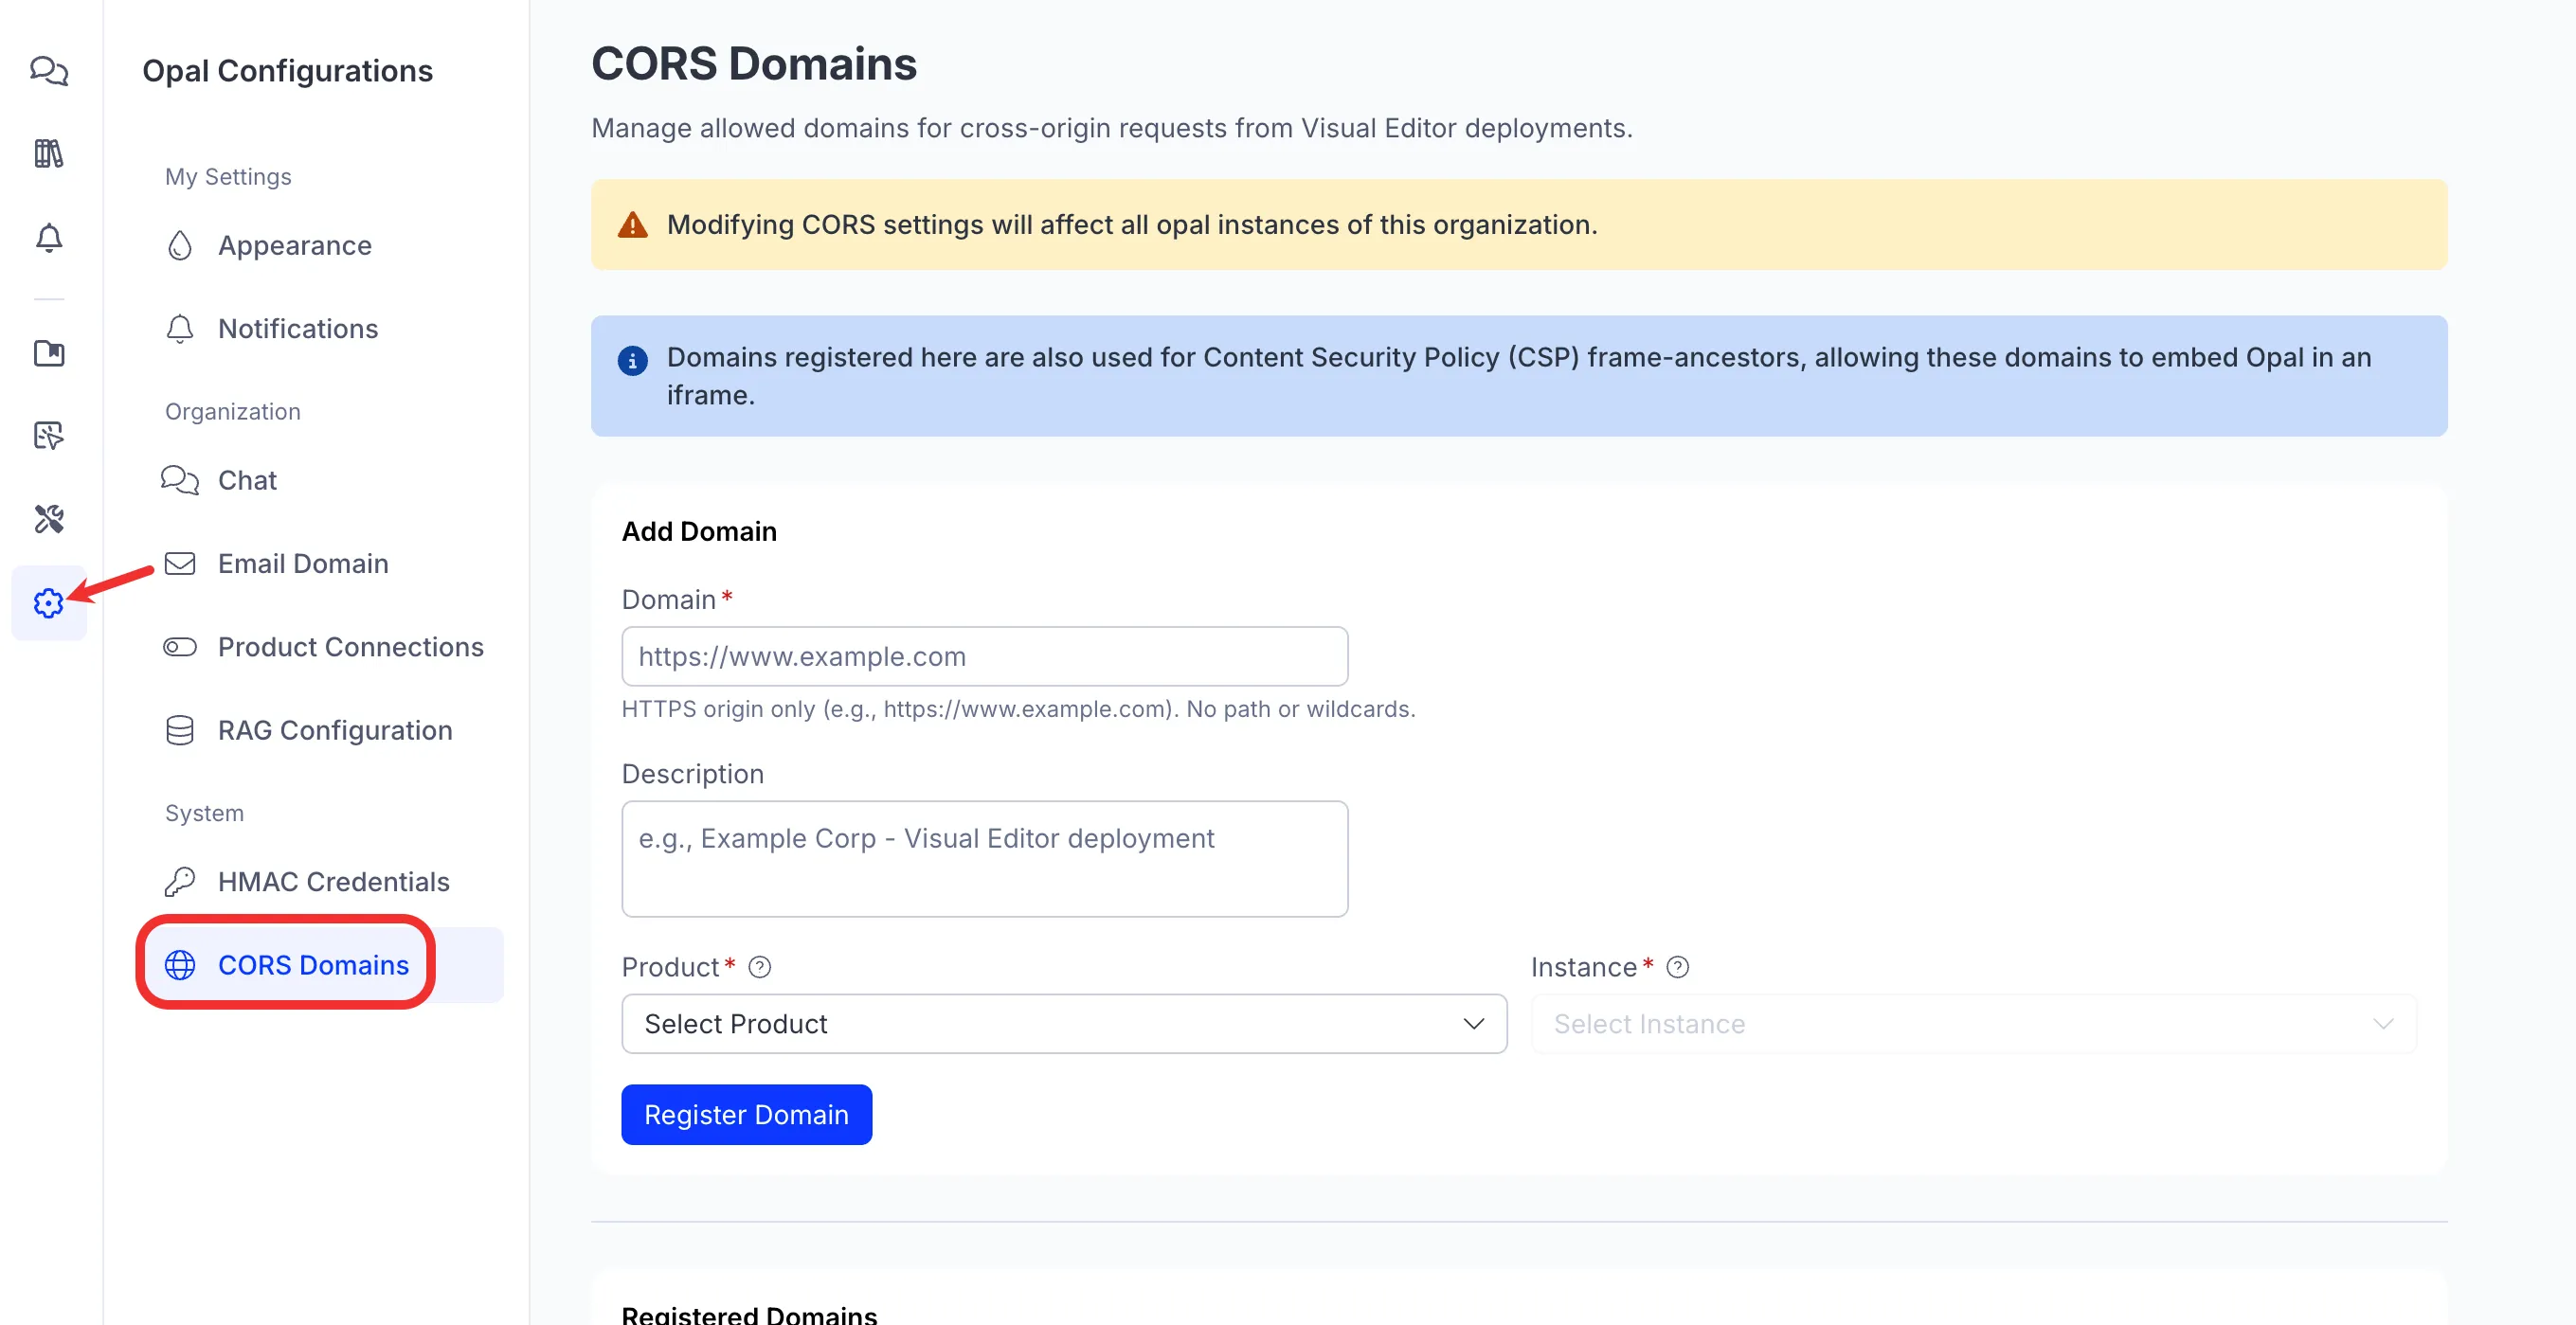Click the database icon beside RAG Configuration
Image resolution: width=2576 pixels, height=1325 pixels.
click(180, 730)
